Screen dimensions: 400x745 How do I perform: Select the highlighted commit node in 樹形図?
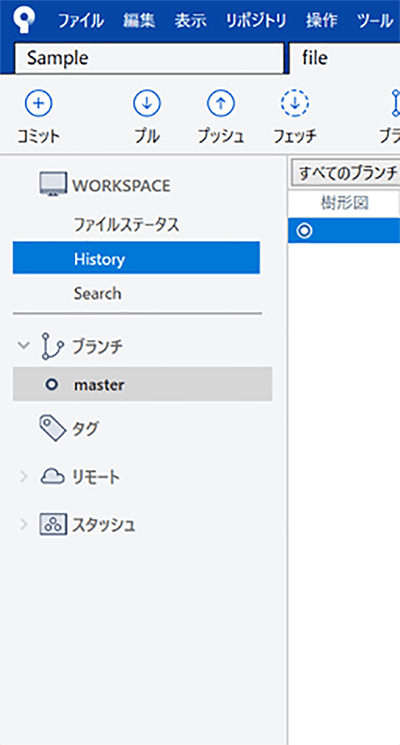tap(304, 231)
